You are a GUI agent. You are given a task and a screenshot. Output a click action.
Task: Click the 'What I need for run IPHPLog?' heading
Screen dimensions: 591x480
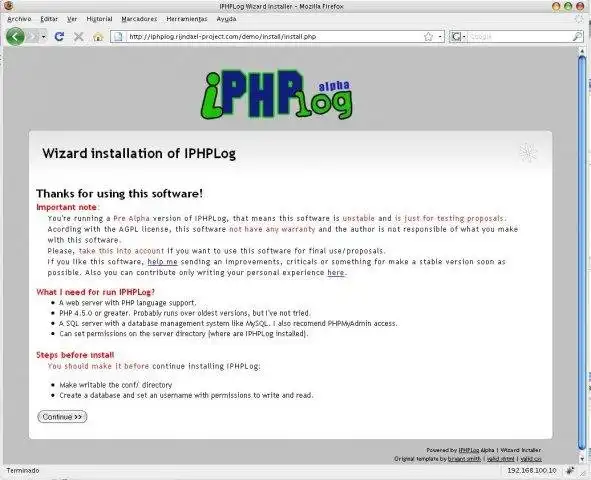(x=95, y=292)
